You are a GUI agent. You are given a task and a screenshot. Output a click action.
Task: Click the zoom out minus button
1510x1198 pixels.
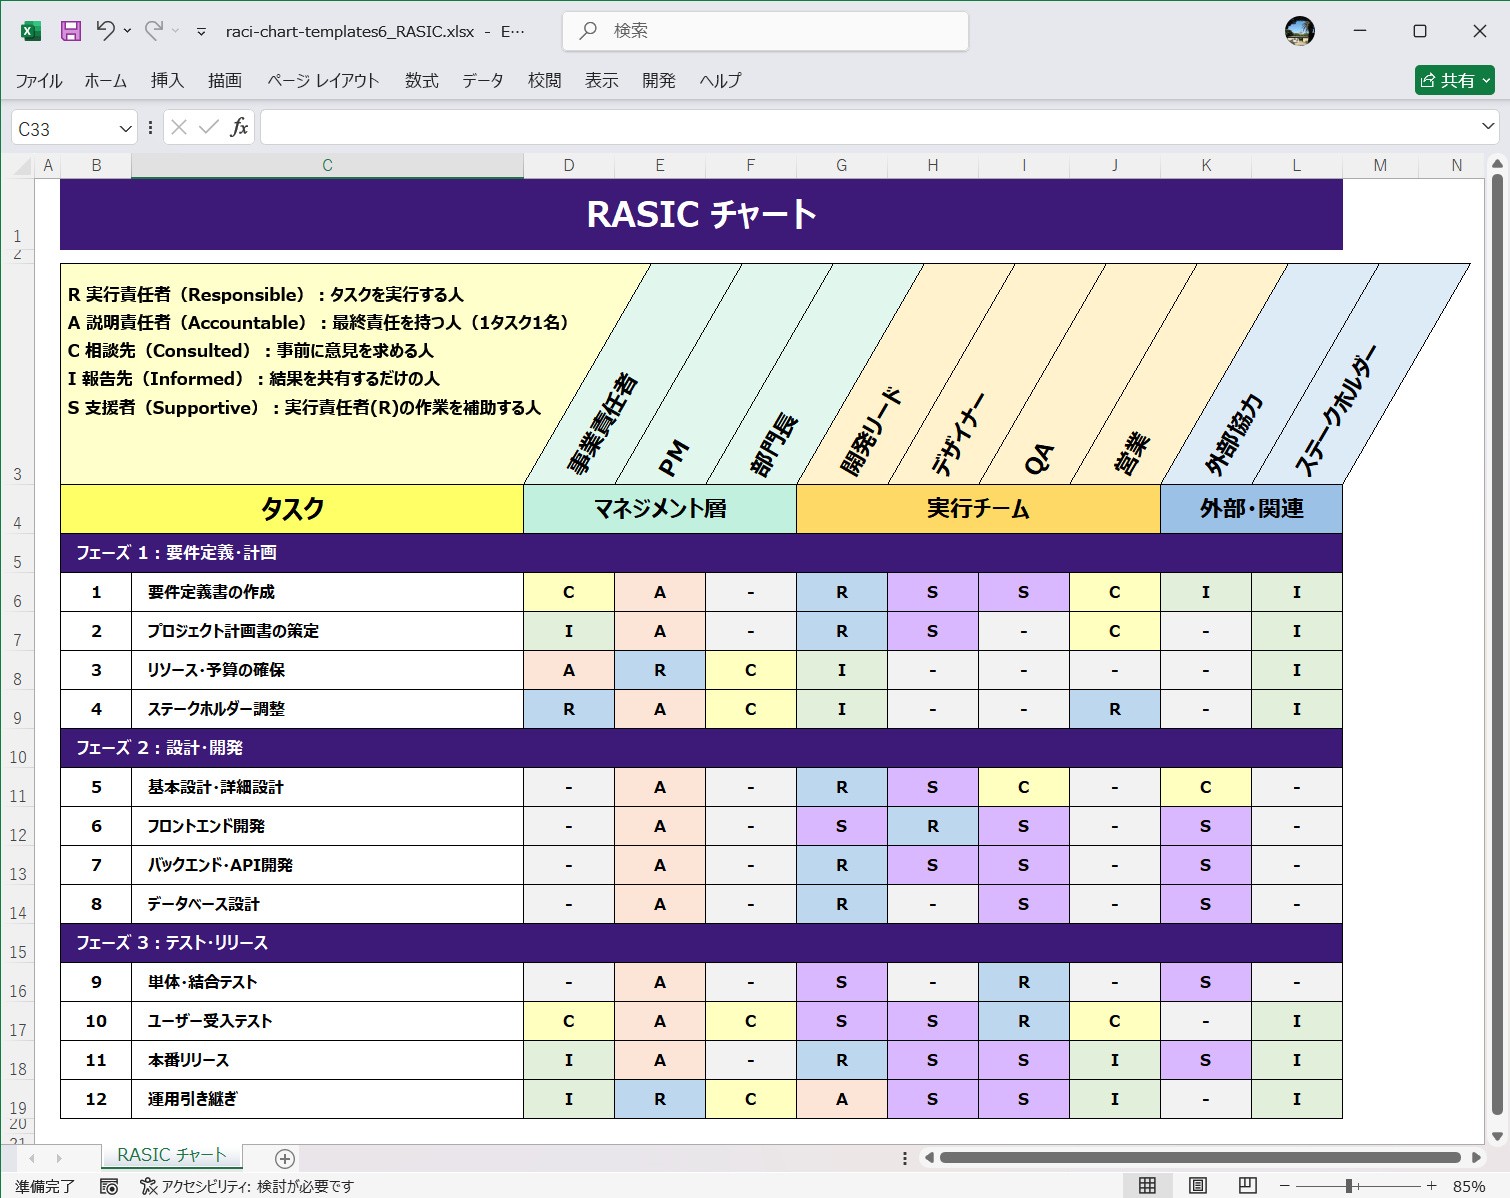coord(1285,1186)
